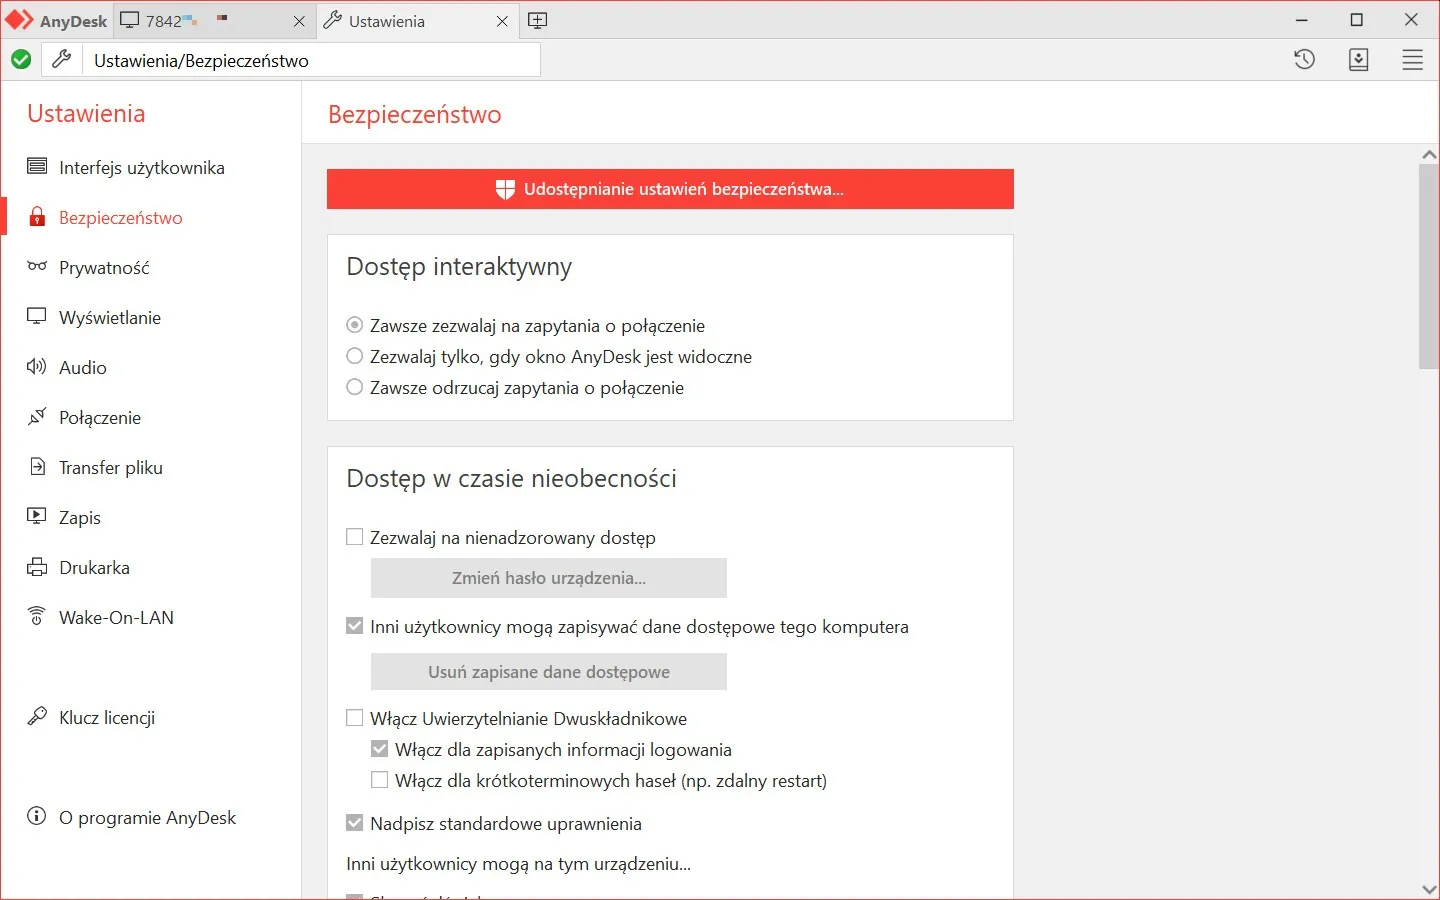The height and width of the screenshot is (900, 1440).
Task: Click the printer icon for Drukarka
Action: pos(37,567)
